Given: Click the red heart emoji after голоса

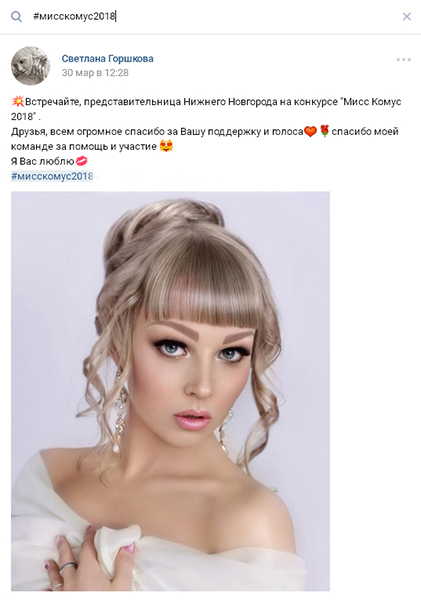Looking at the screenshot, I should (x=310, y=132).
